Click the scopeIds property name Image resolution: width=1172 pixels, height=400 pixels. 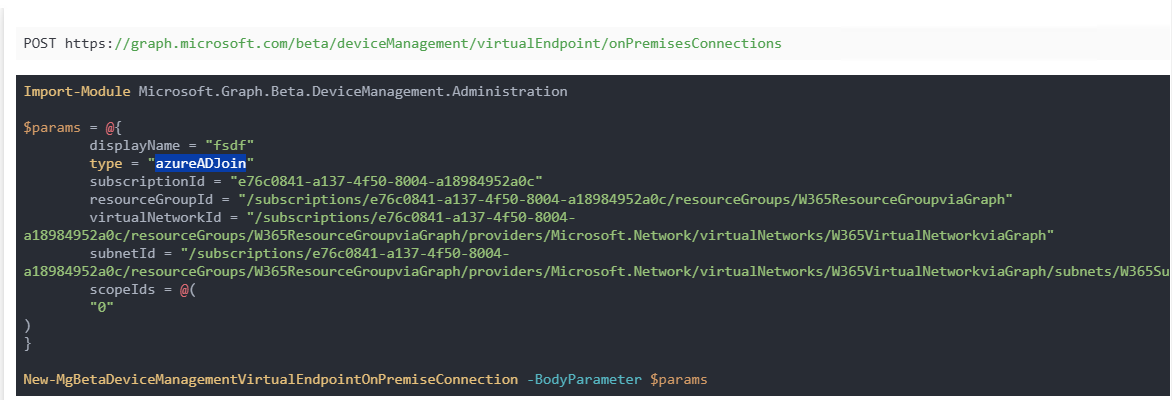point(123,289)
